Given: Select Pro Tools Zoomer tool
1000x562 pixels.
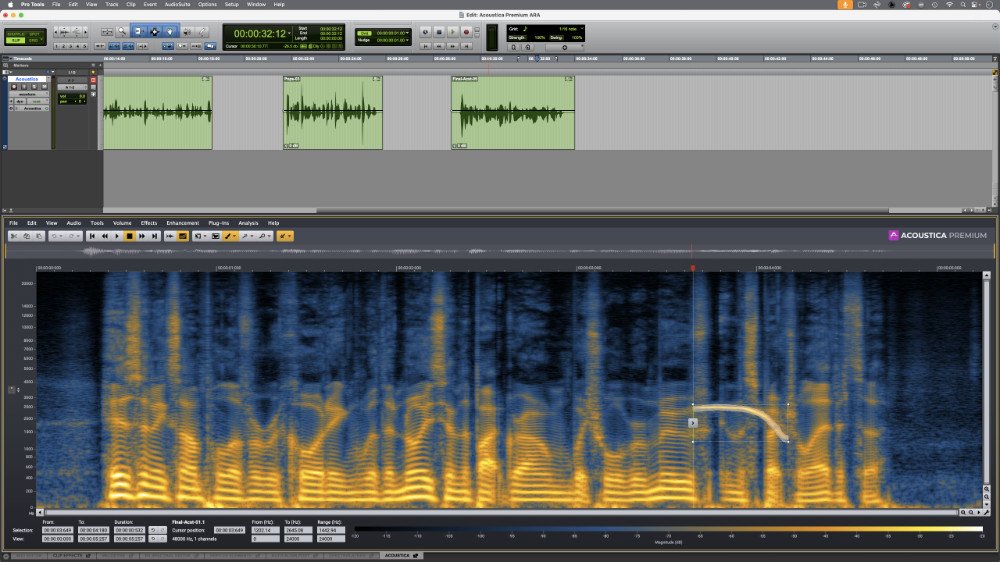Looking at the screenshot, I should 122,31.
